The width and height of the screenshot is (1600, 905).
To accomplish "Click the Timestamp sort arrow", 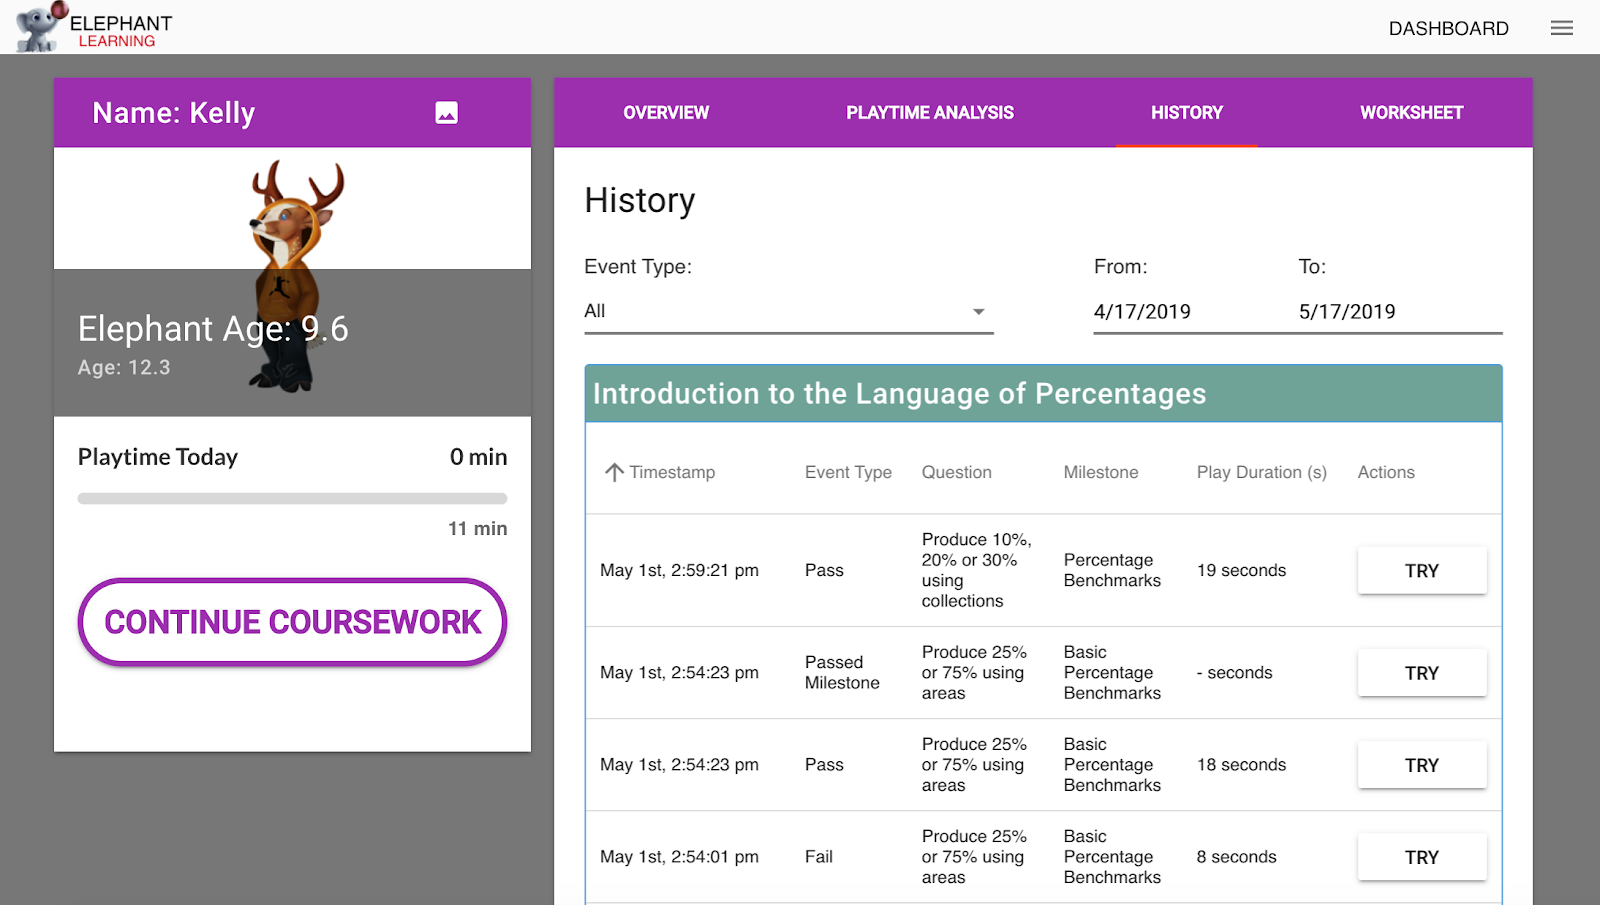I will [612, 472].
